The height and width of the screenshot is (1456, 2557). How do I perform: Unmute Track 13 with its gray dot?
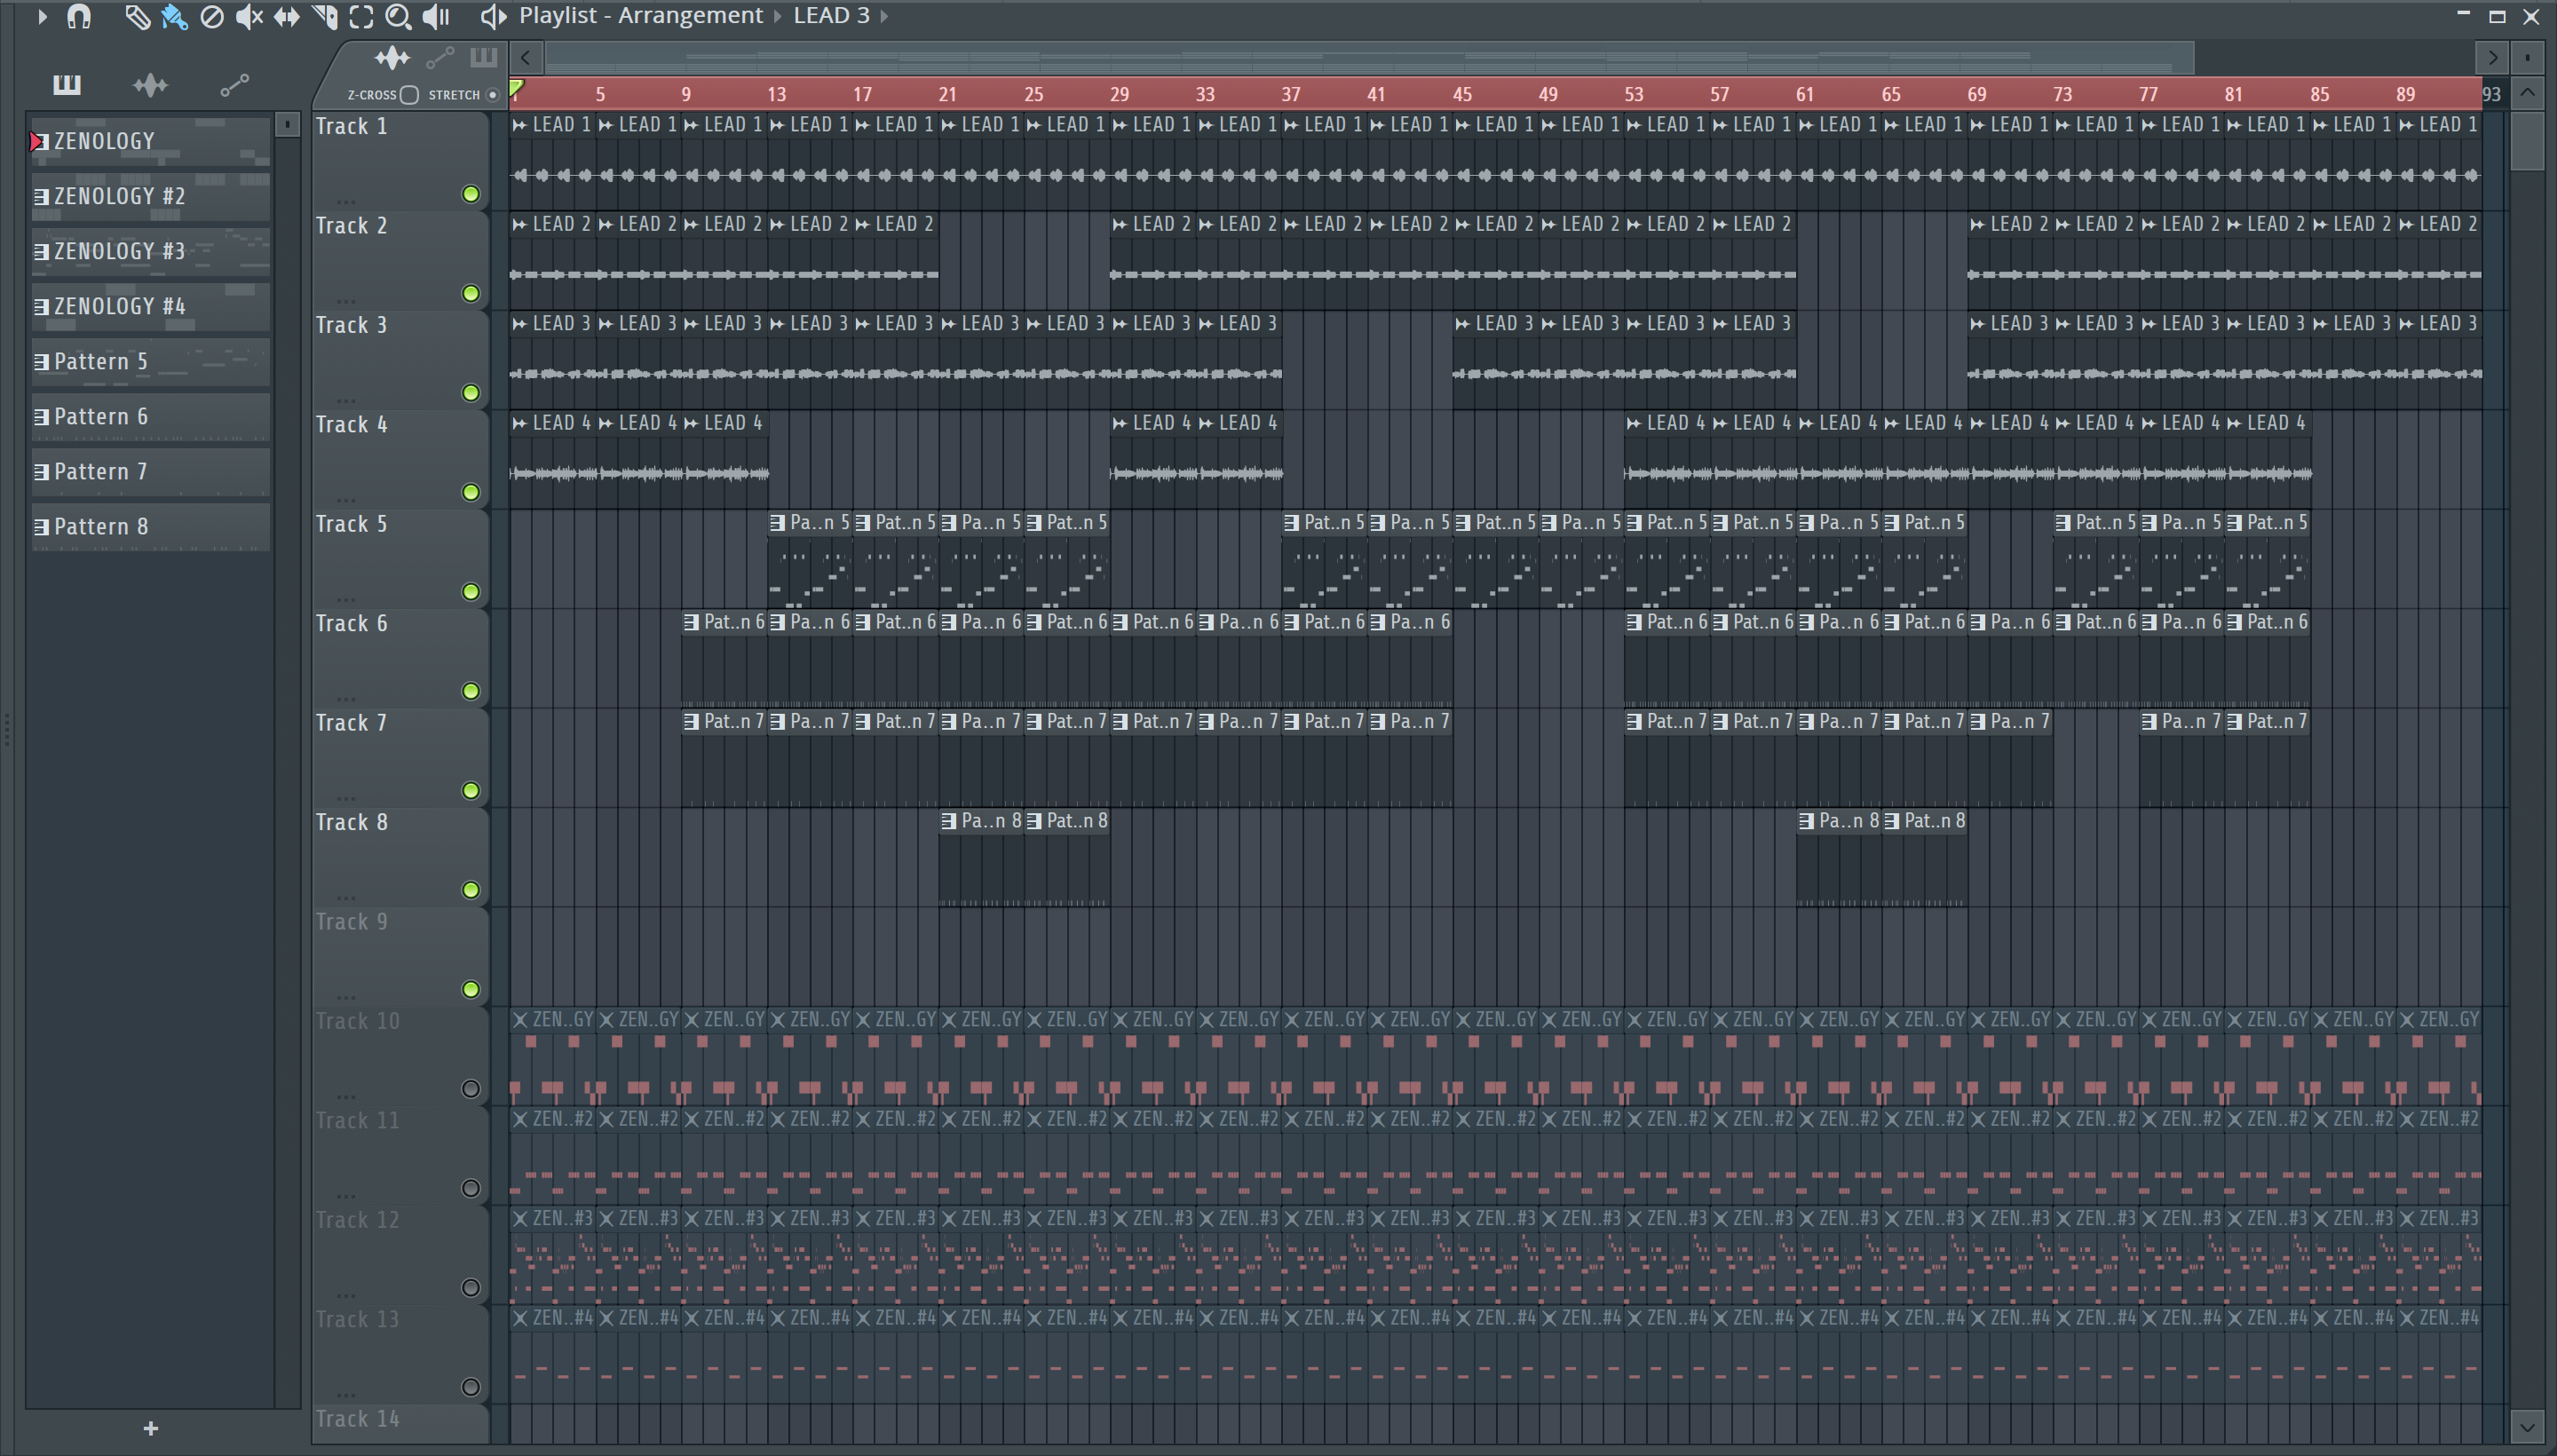(470, 1387)
